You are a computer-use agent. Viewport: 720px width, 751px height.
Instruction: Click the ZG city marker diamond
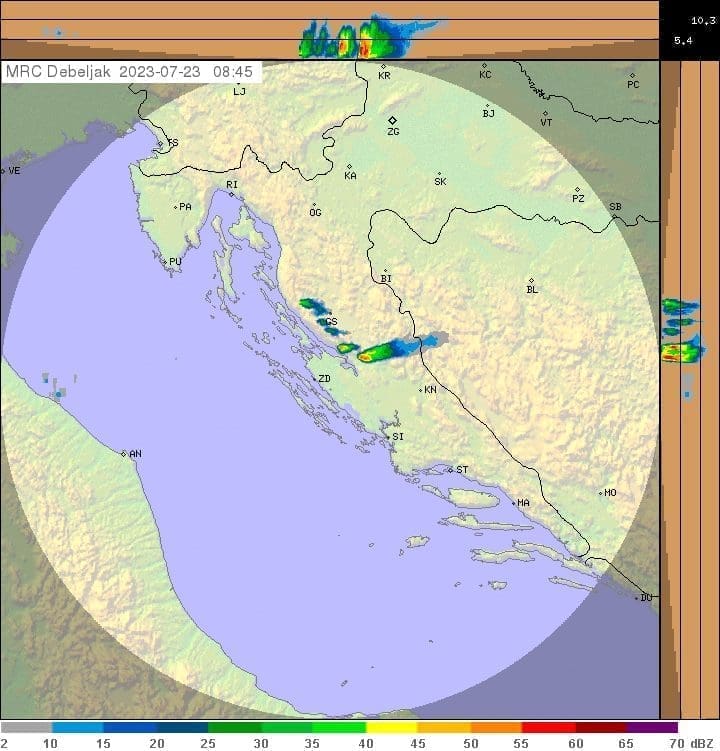click(392, 120)
